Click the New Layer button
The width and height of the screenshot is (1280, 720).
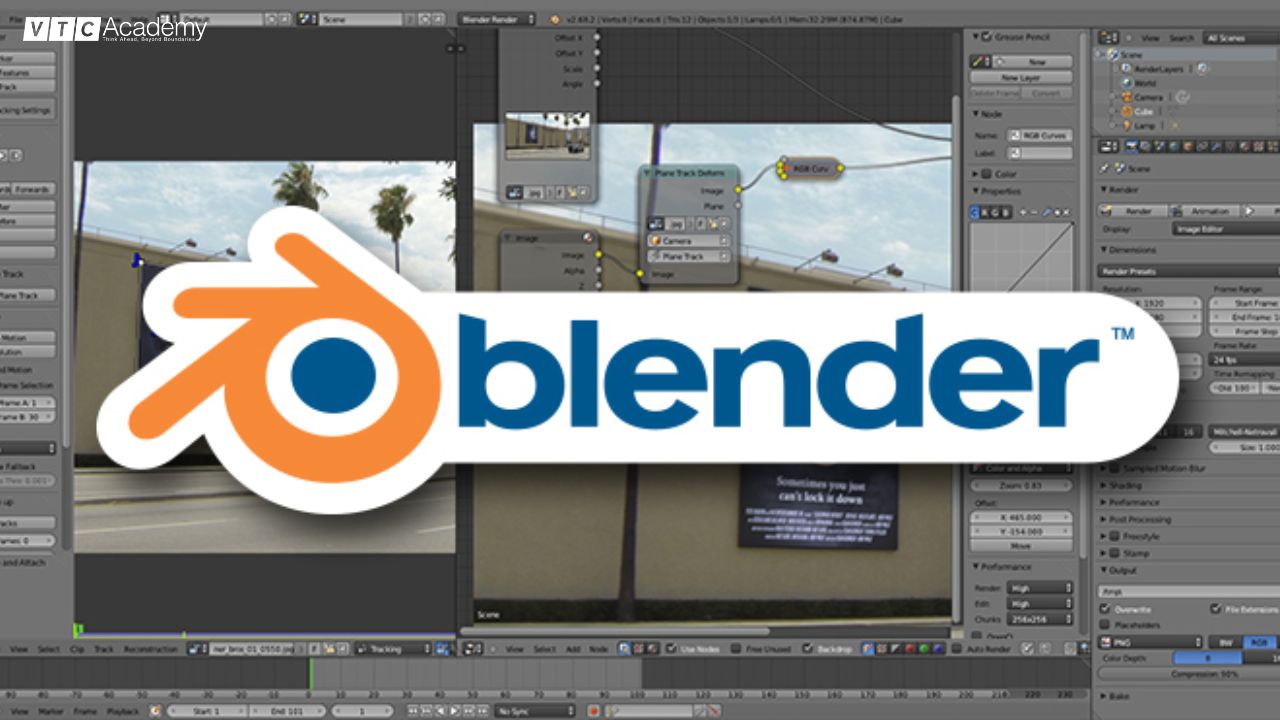pyautogui.click(x=1021, y=77)
